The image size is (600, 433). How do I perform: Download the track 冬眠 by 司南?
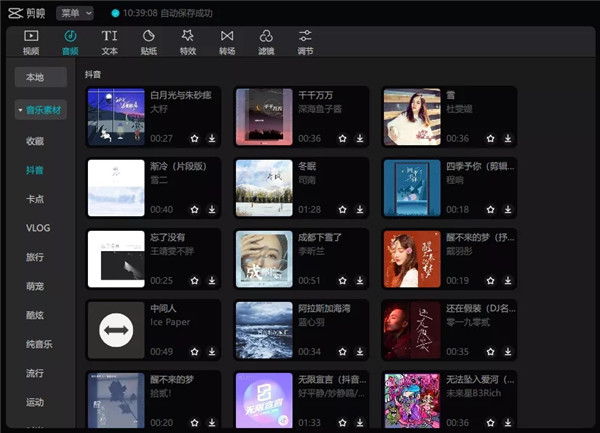point(359,210)
